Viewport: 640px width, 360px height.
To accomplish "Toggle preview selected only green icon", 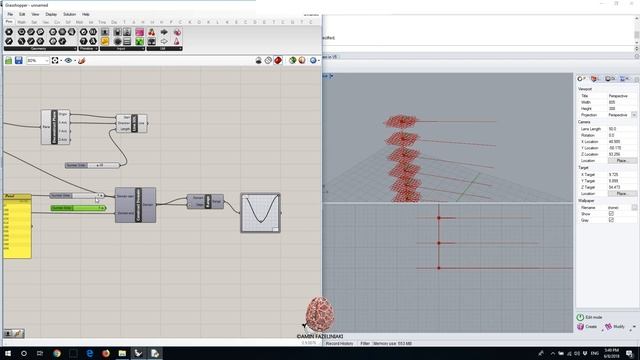I will pos(292,60).
